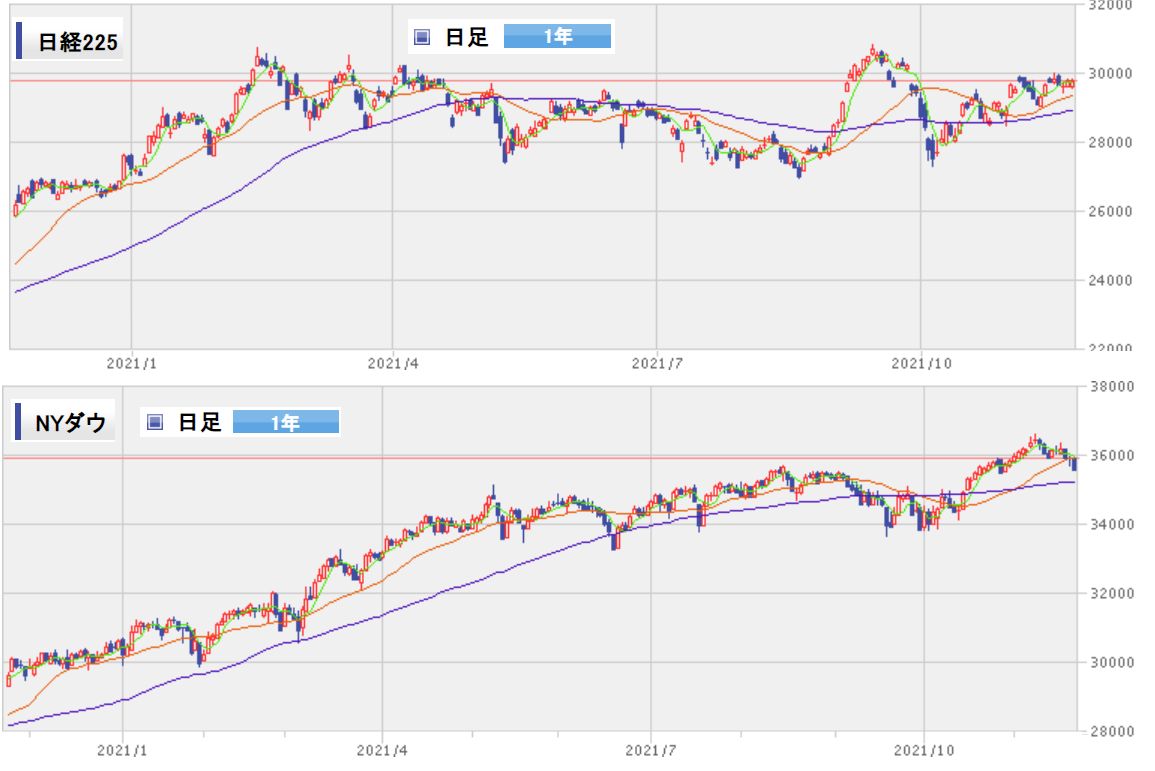Image resolution: width=1155 pixels, height=771 pixels.
Task: Click the 2021/4 date label on NYダウ chart
Action: (x=382, y=750)
